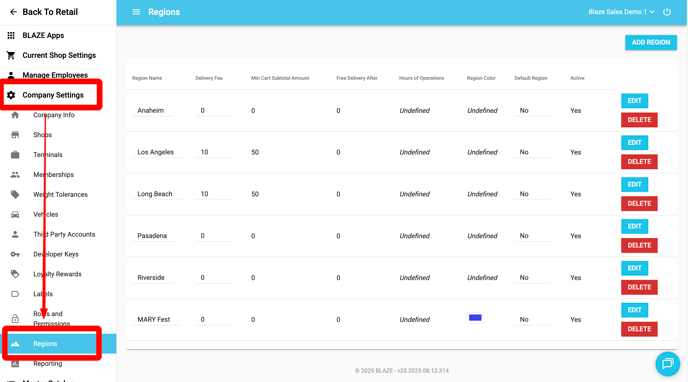Open Developer Keys menu item
The height and width of the screenshot is (382, 688).
click(x=56, y=254)
